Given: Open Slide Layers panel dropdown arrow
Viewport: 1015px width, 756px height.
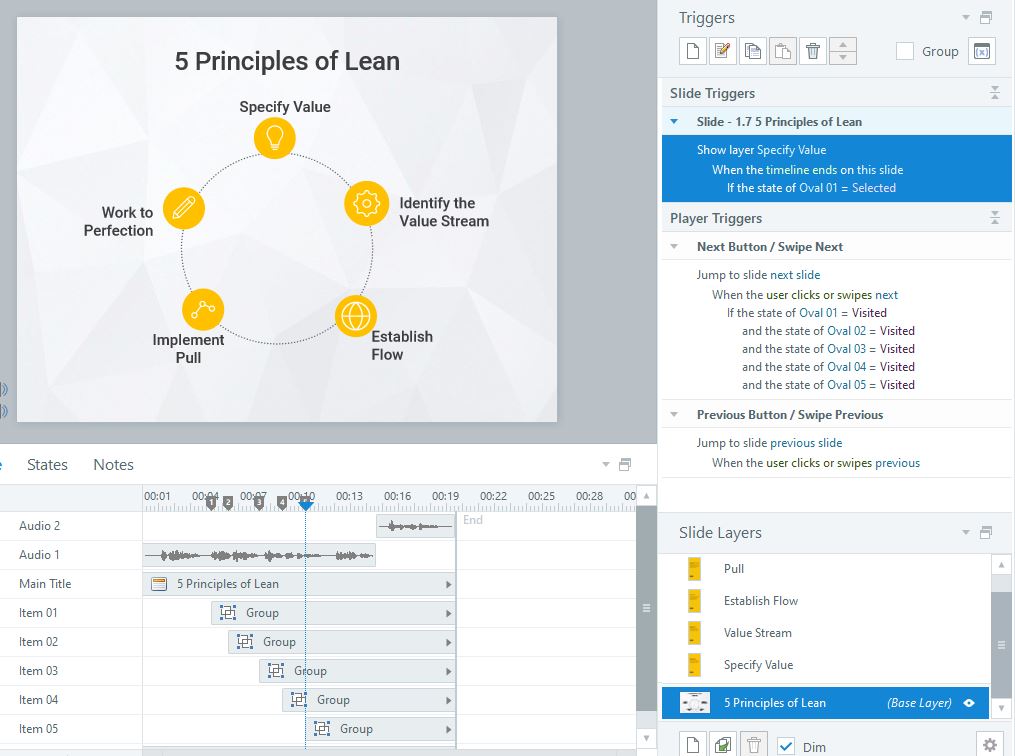Looking at the screenshot, I should click(966, 532).
